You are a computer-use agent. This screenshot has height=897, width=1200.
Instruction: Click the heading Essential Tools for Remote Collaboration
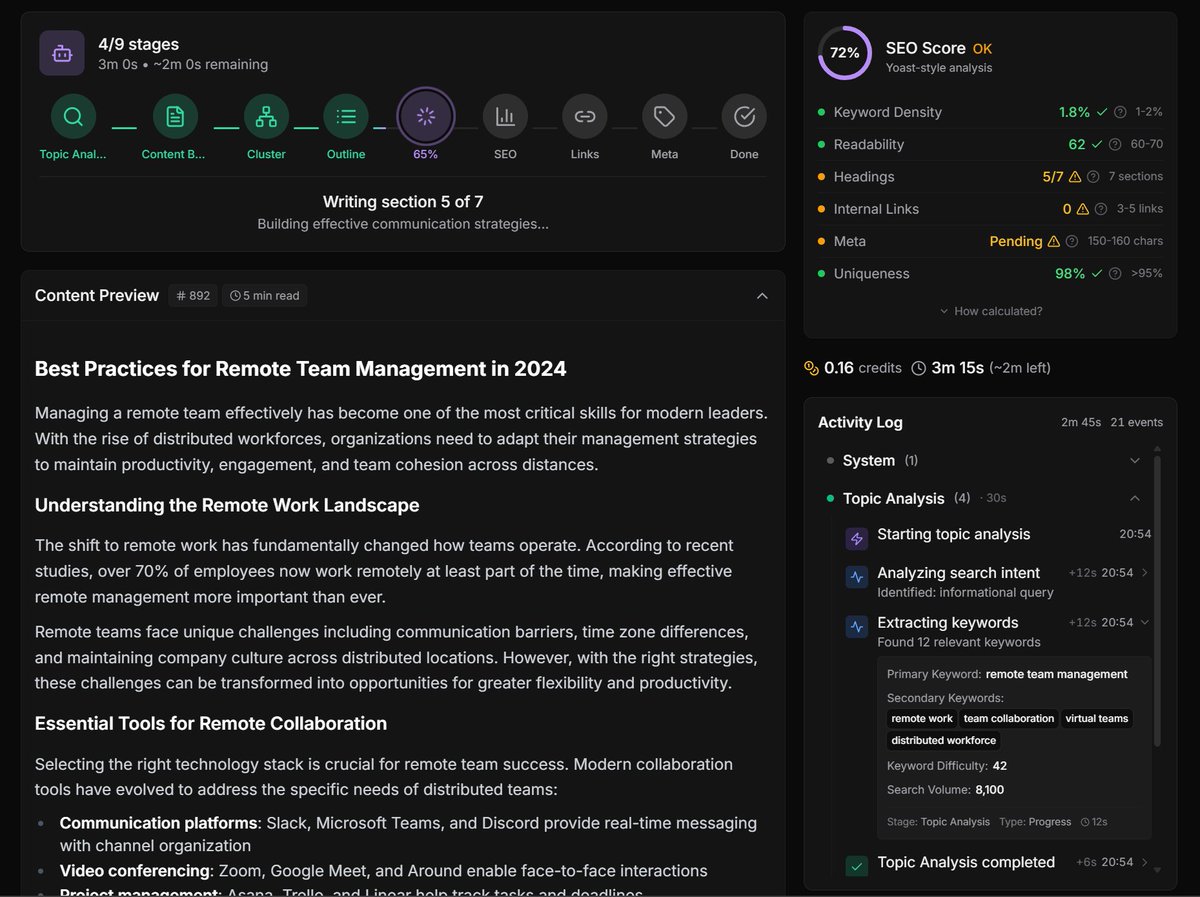211,723
